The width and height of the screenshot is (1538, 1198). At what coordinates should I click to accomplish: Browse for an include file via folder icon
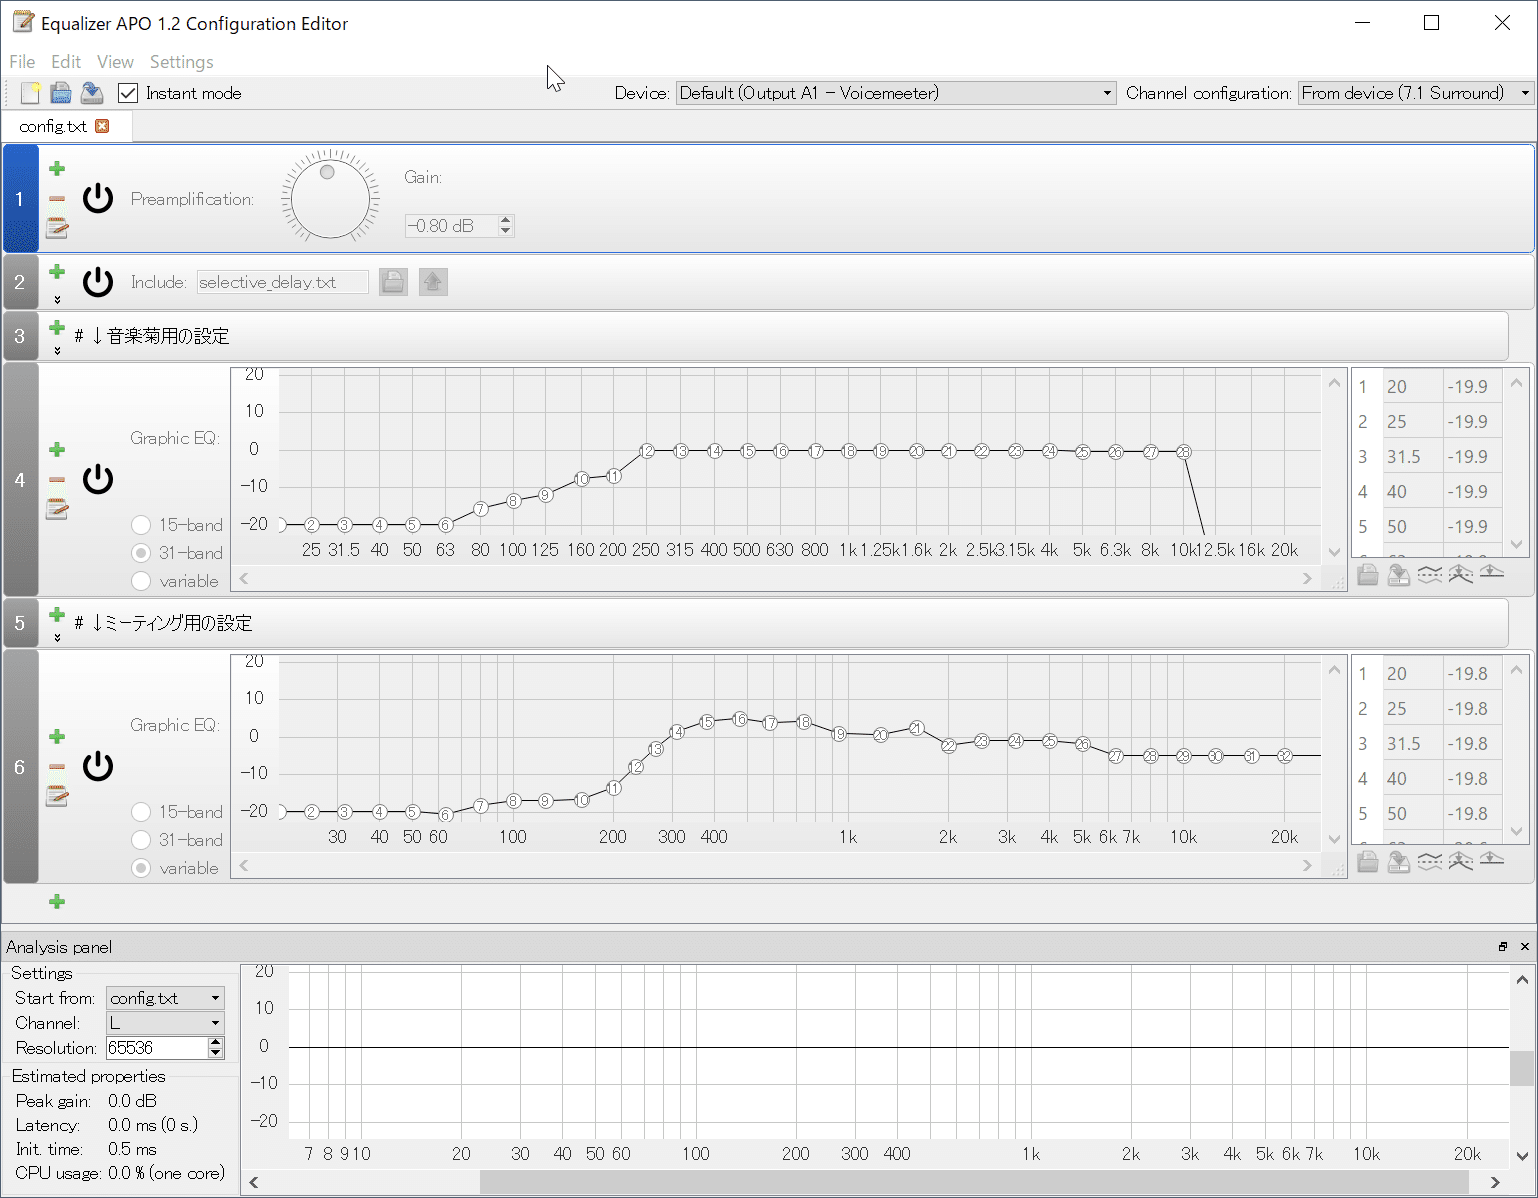(393, 282)
